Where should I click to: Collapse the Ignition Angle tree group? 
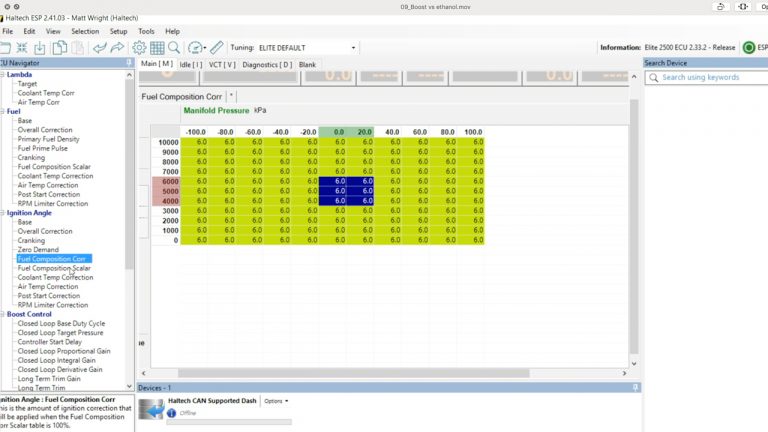point(3,213)
